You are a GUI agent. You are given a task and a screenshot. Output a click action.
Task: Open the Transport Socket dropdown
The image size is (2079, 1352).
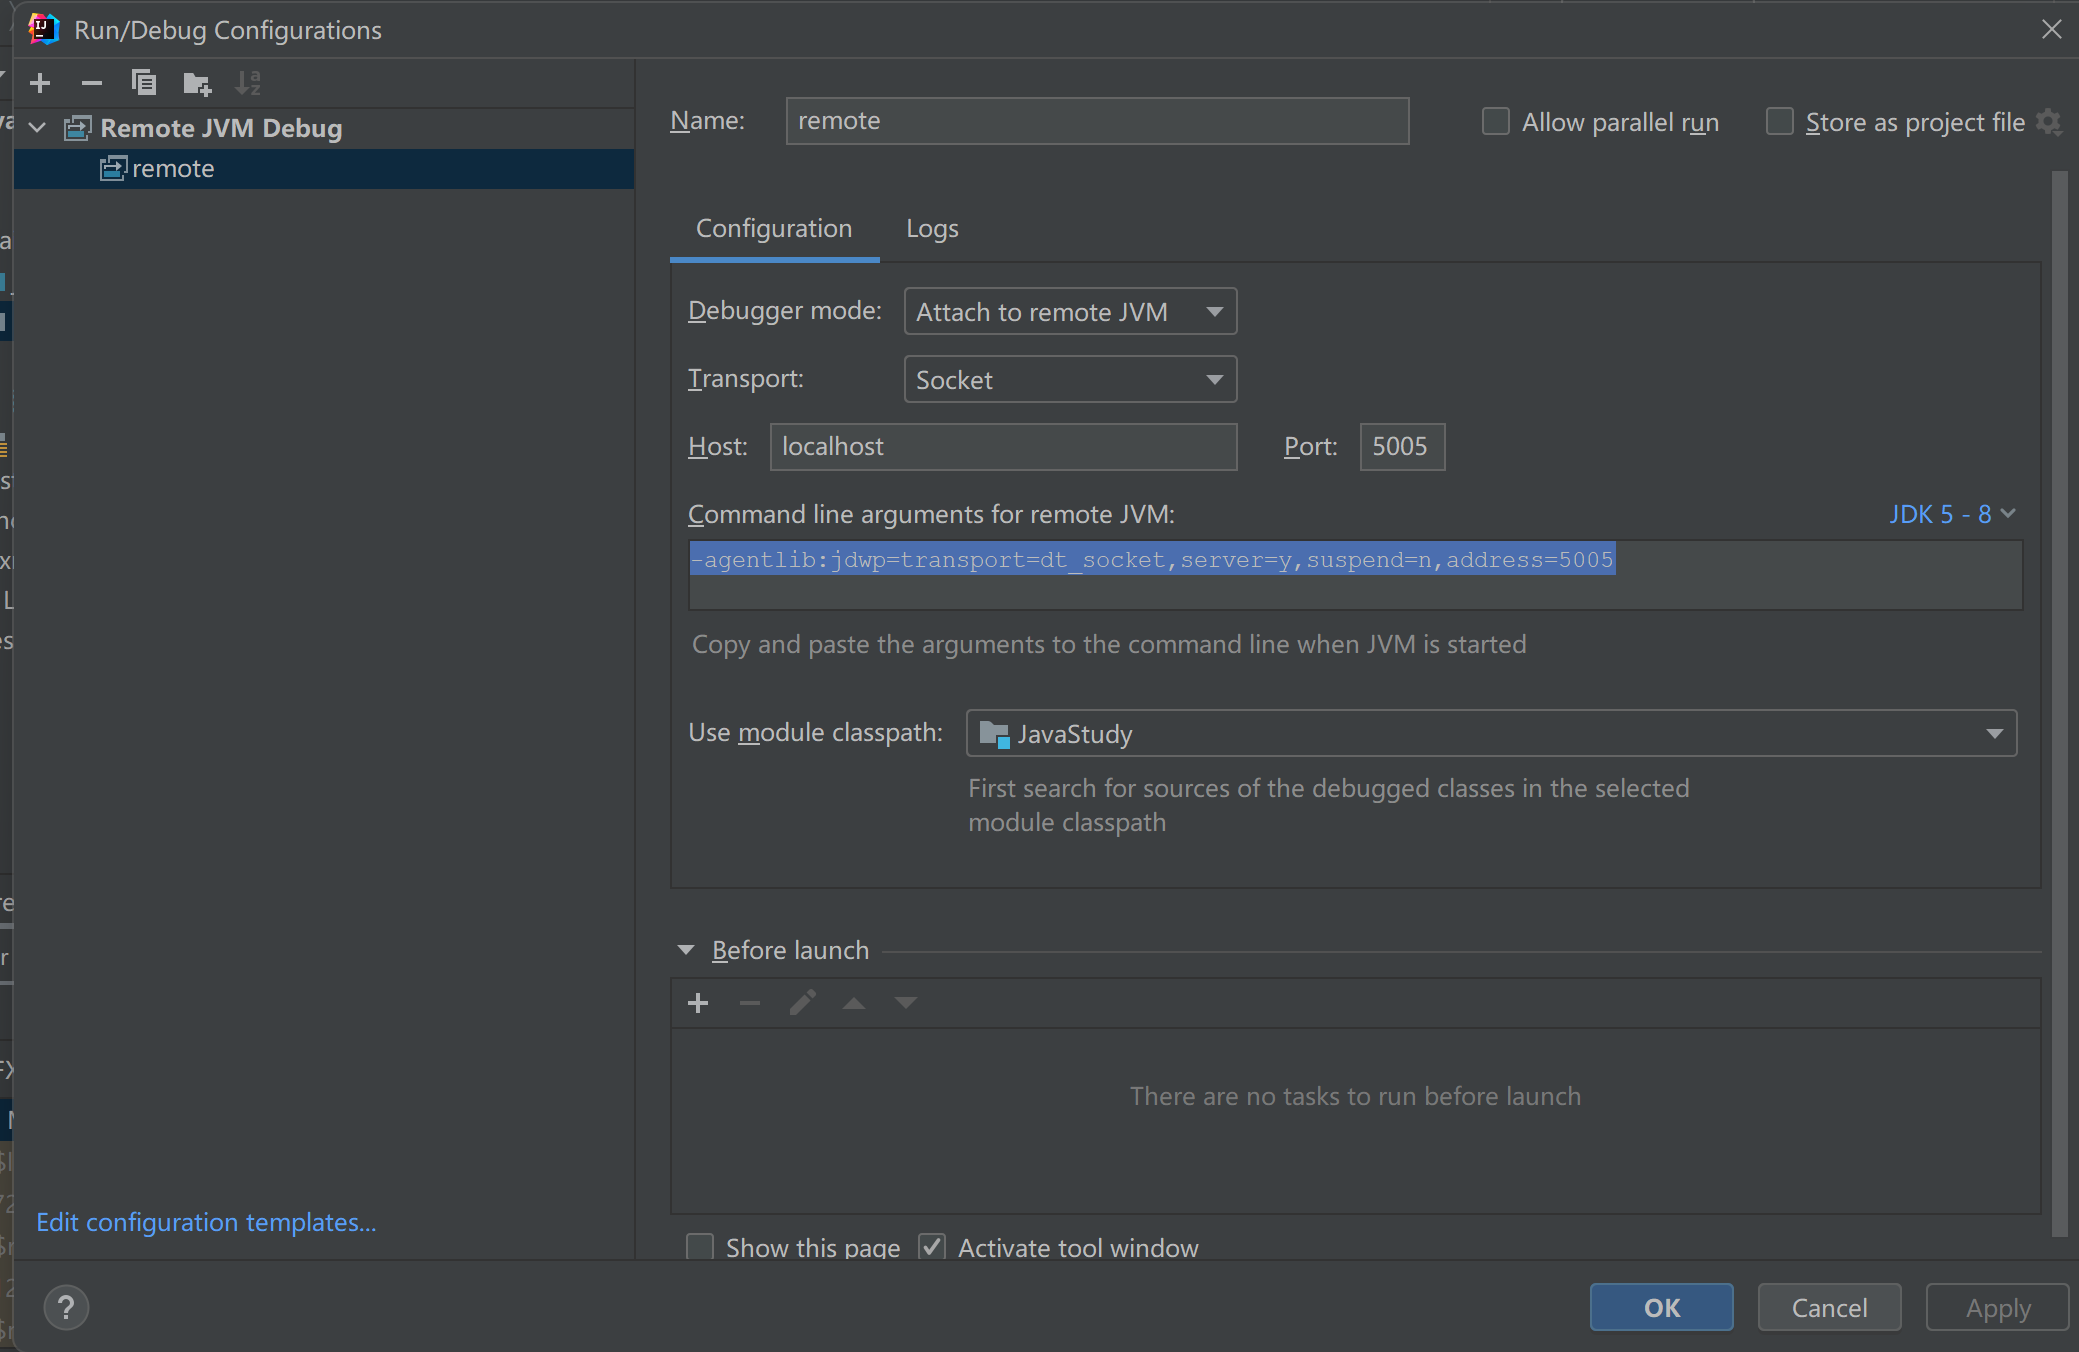pos(1070,380)
